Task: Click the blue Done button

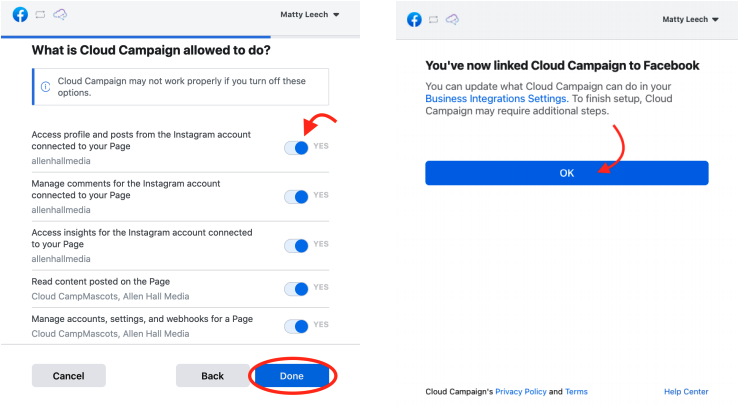Action: (x=292, y=376)
